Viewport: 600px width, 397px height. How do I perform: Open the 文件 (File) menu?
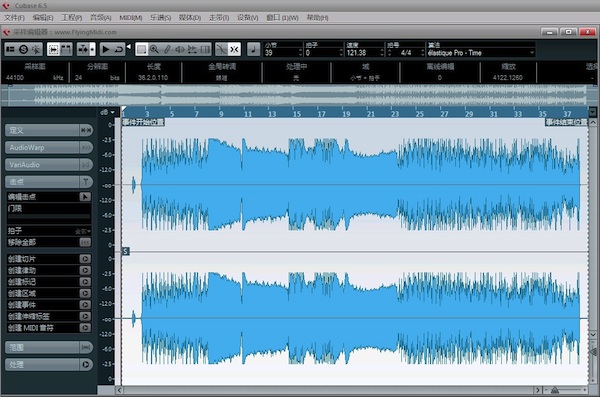tap(14, 18)
